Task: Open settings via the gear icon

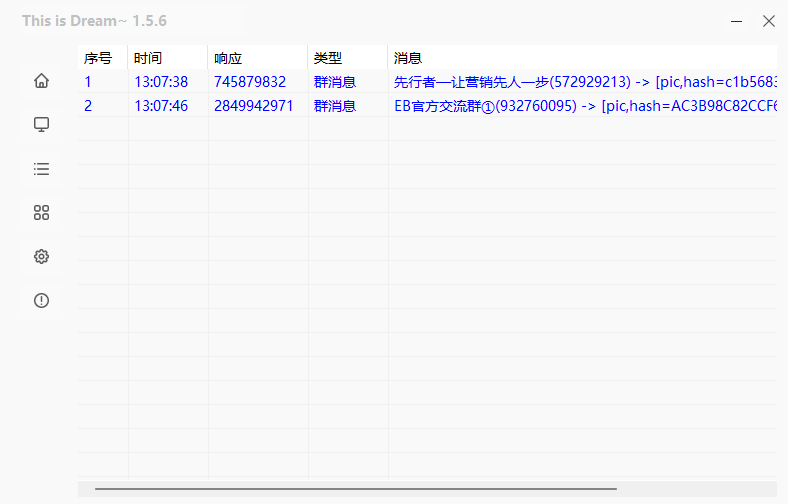Action: click(41, 257)
